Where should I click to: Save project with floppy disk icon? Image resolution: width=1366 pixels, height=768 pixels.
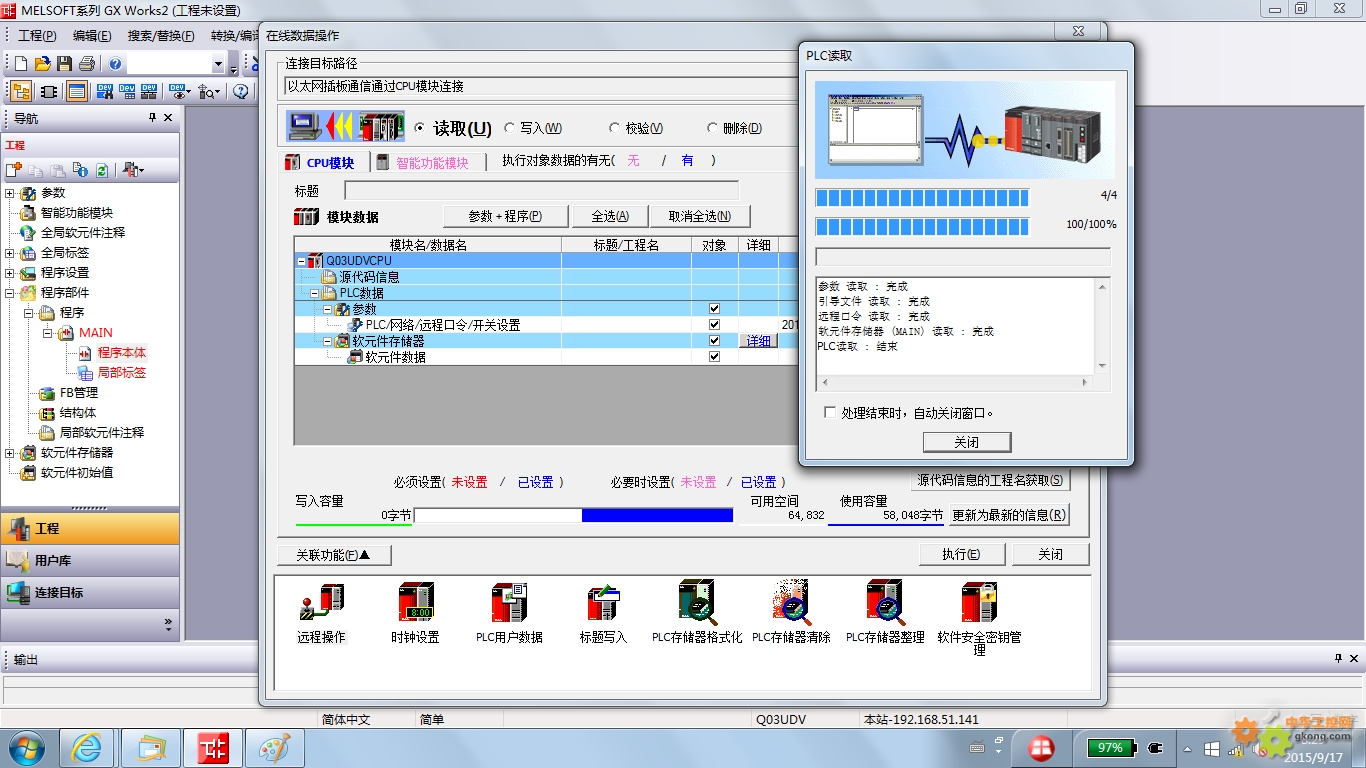64,64
